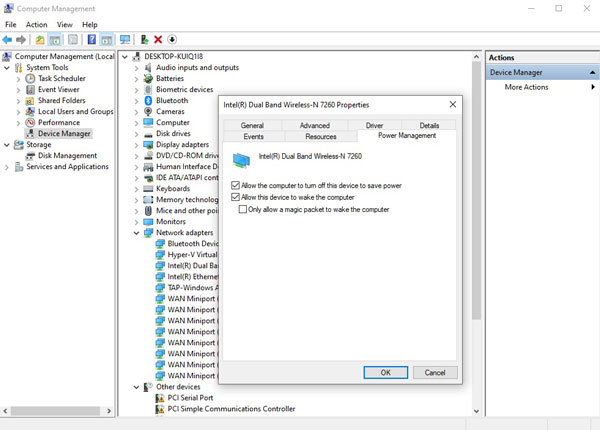Click the Event Viewer icon
This screenshot has height=430, width=600.
pos(30,90)
